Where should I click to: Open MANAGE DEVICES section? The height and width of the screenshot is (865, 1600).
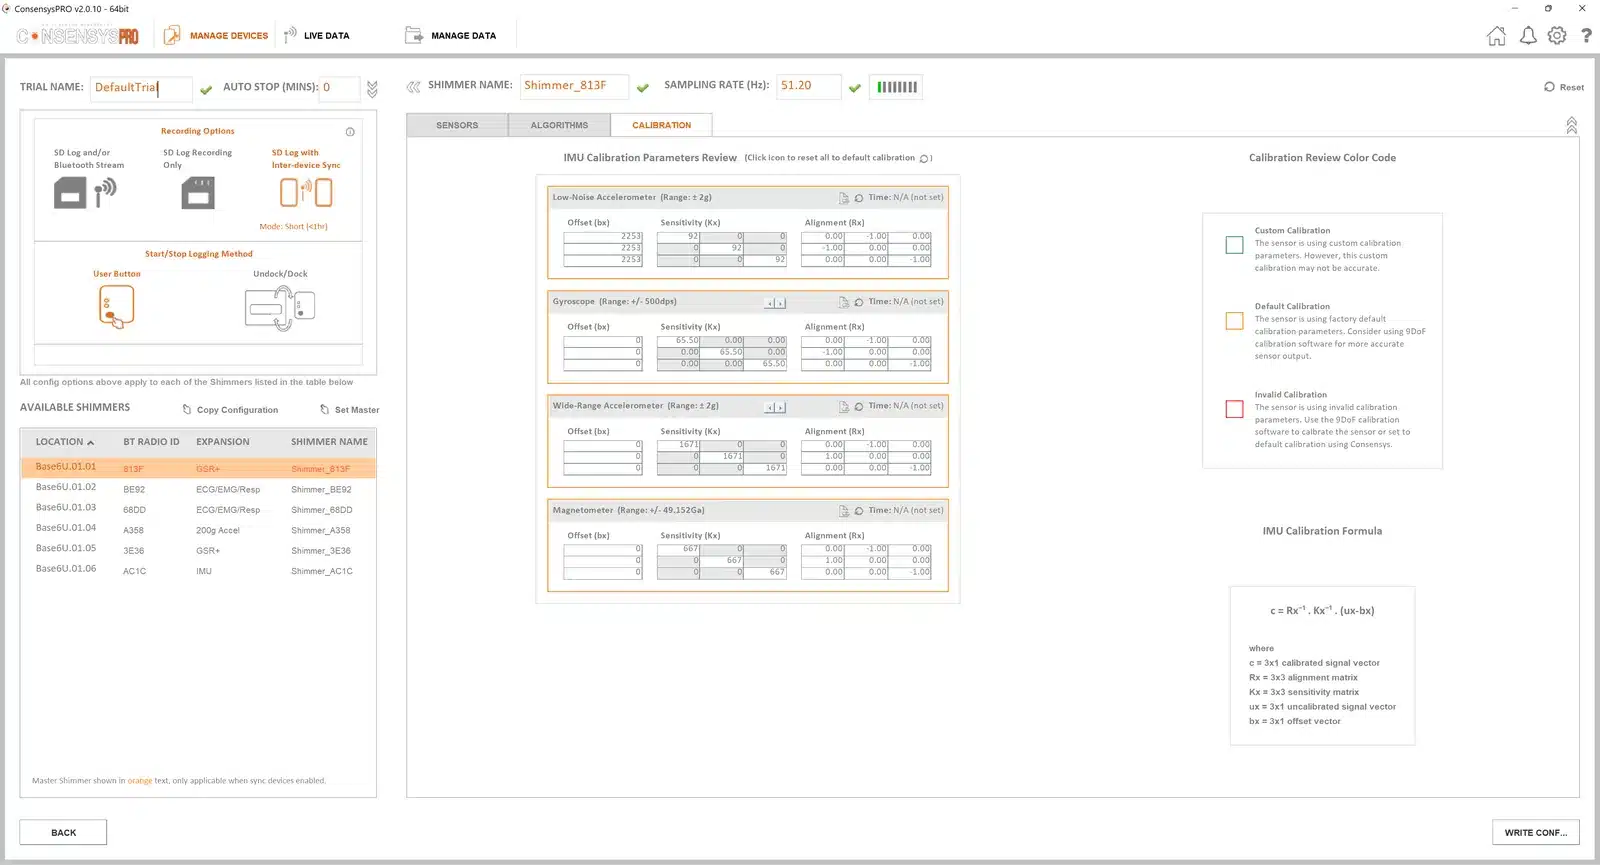[216, 36]
